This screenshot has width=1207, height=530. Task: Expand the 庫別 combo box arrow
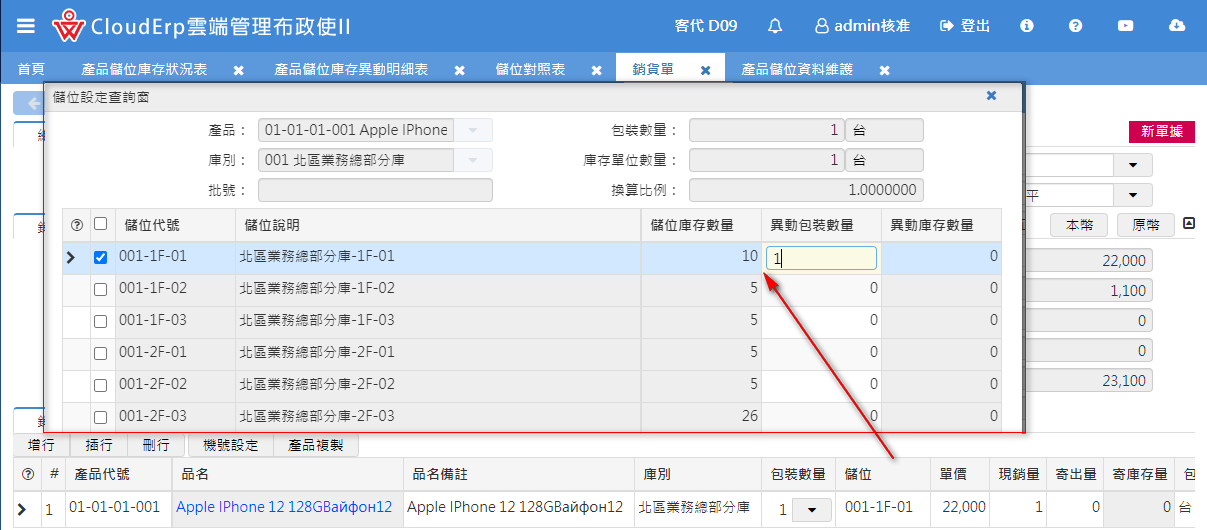473,160
